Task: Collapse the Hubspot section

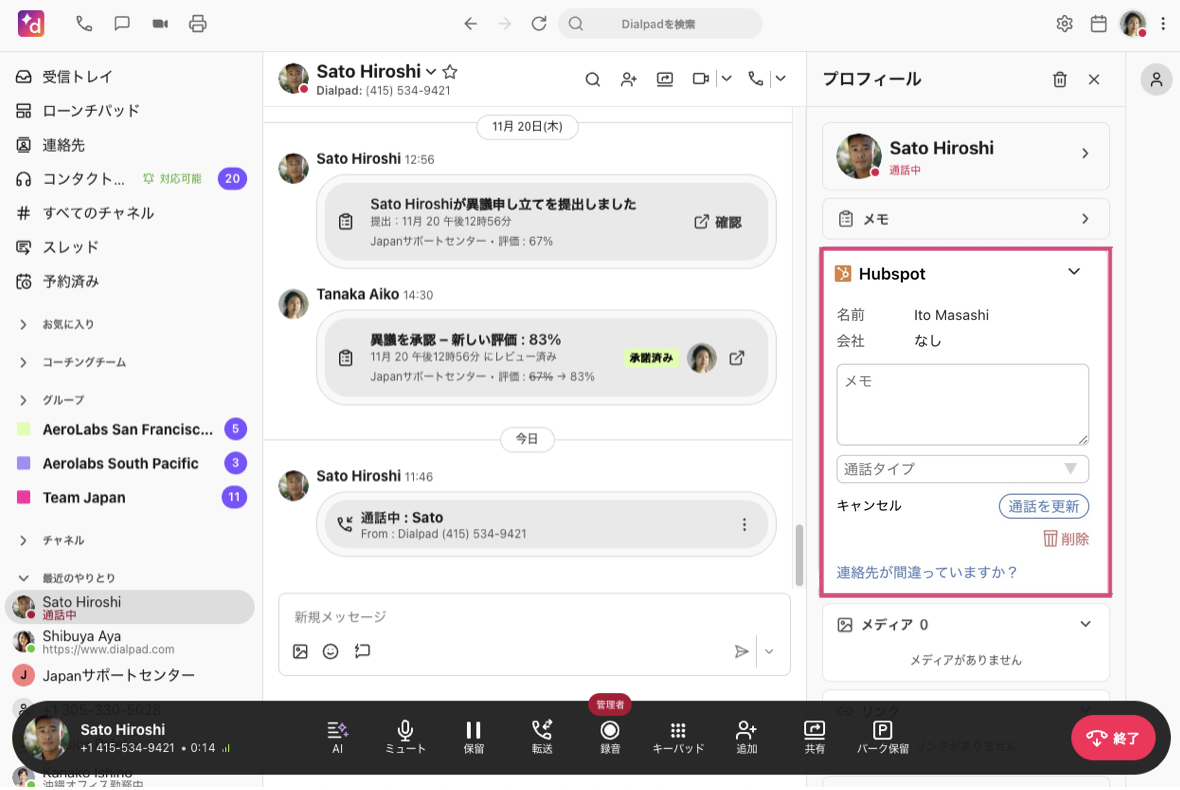Action: [x=1074, y=272]
